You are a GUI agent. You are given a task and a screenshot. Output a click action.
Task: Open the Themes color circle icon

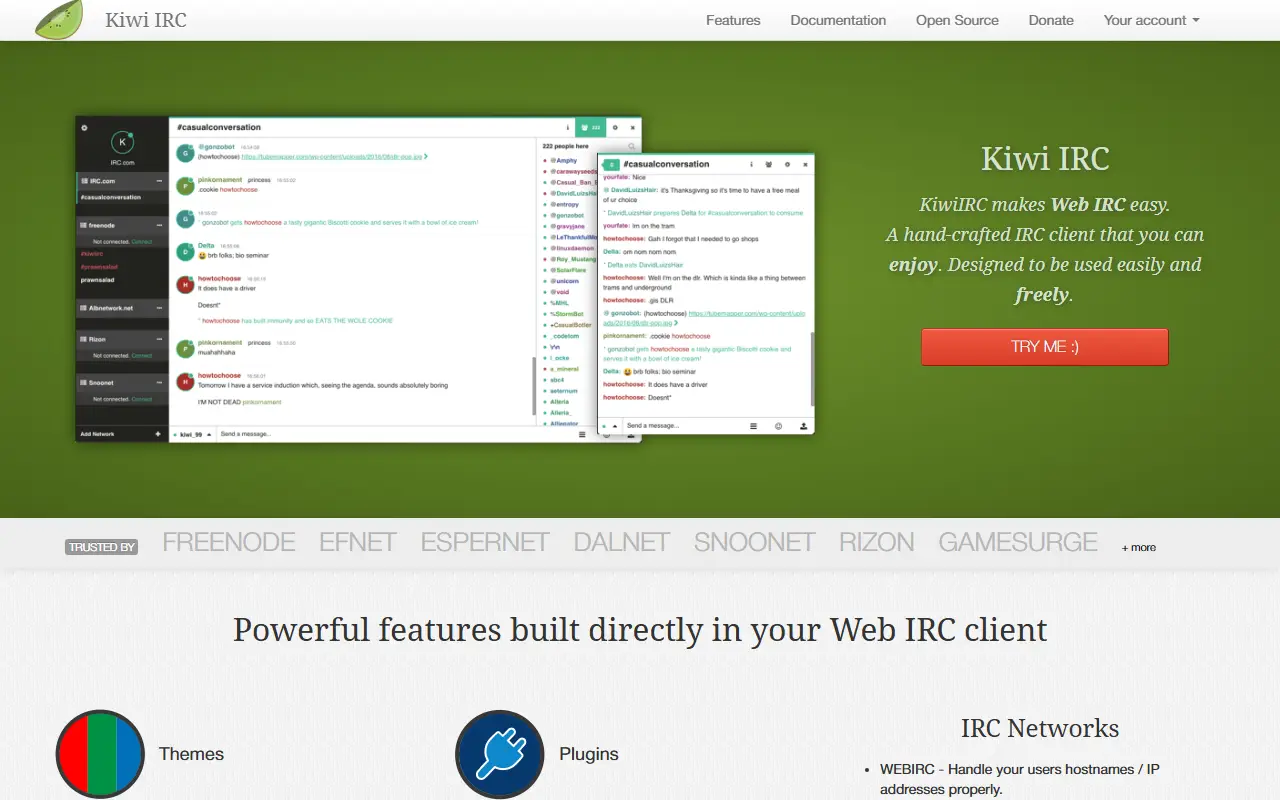[100, 754]
